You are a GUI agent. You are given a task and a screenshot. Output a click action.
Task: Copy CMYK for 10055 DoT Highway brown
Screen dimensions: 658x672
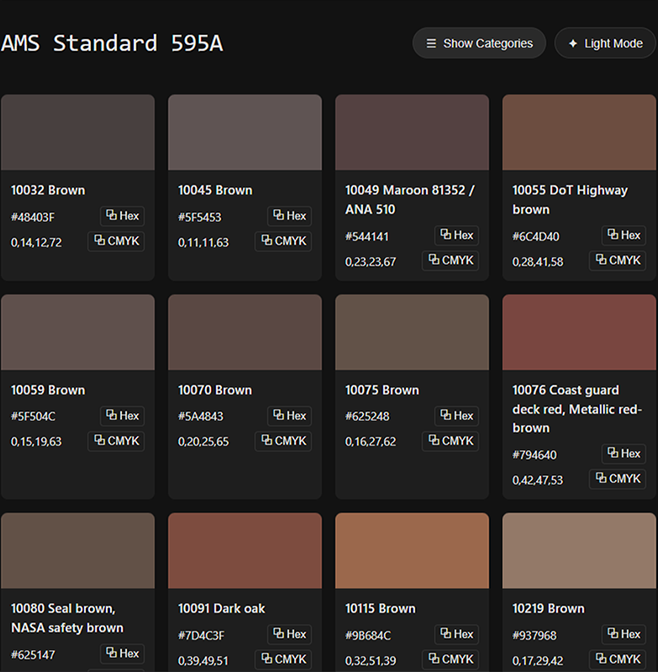[x=618, y=261]
